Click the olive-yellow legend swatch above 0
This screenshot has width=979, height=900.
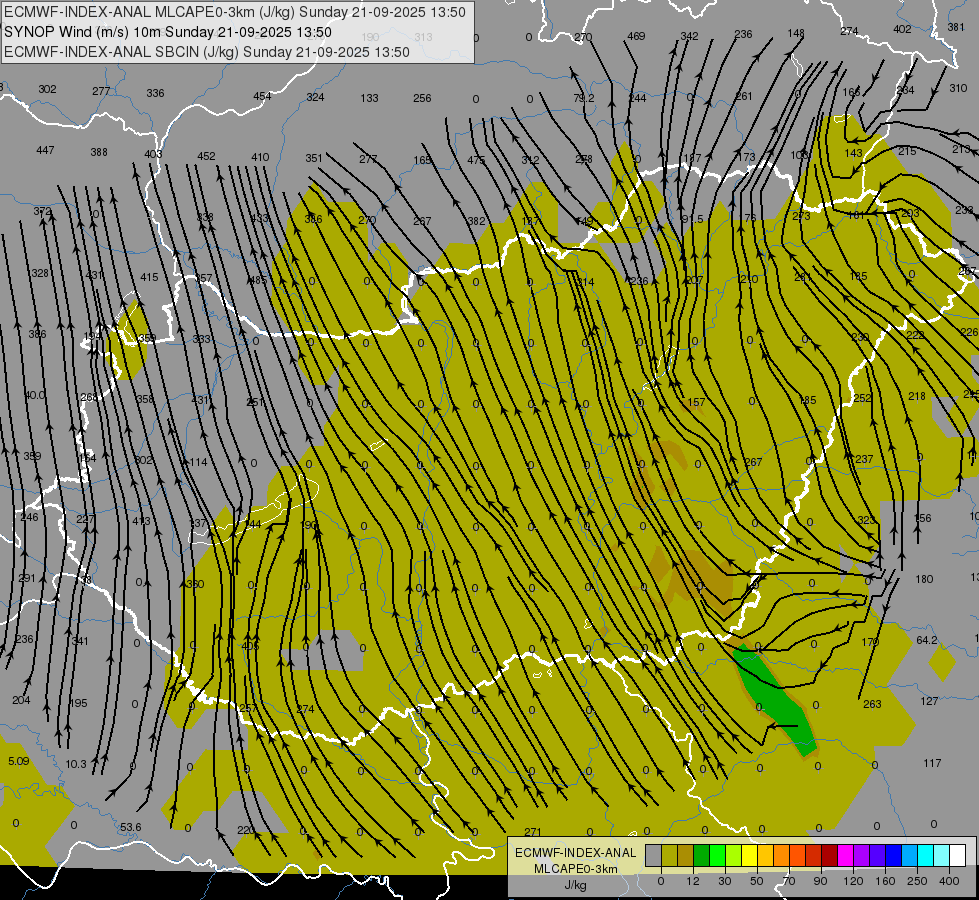tap(669, 855)
